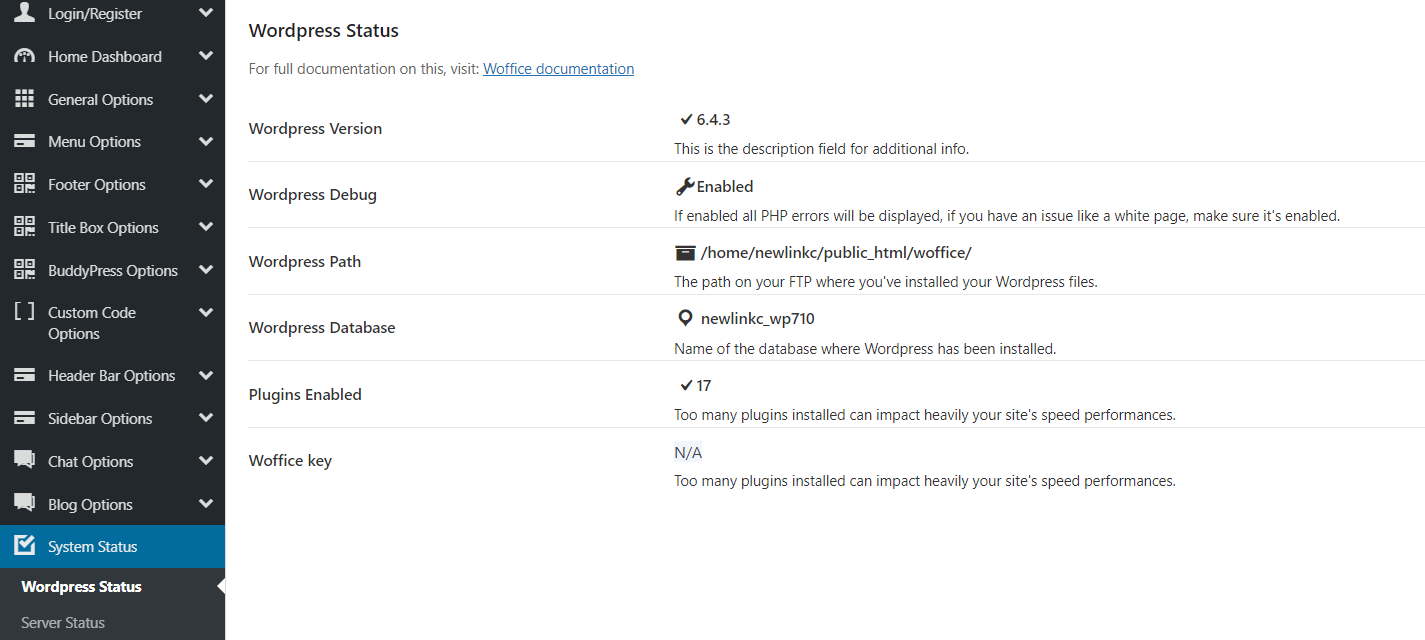Open the Woffice documentation link
This screenshot has height=640, width=1425.
(x=558, y=68)
